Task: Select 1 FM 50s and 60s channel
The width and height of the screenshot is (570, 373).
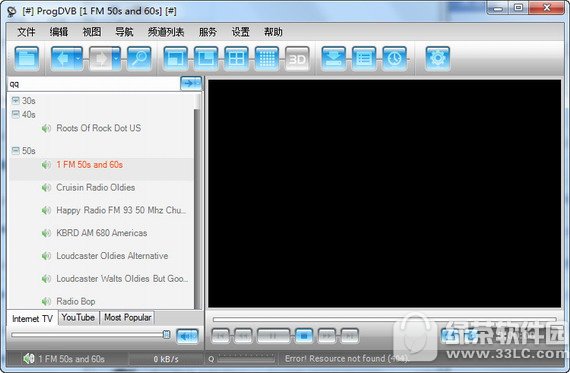Action: point(89,165)
